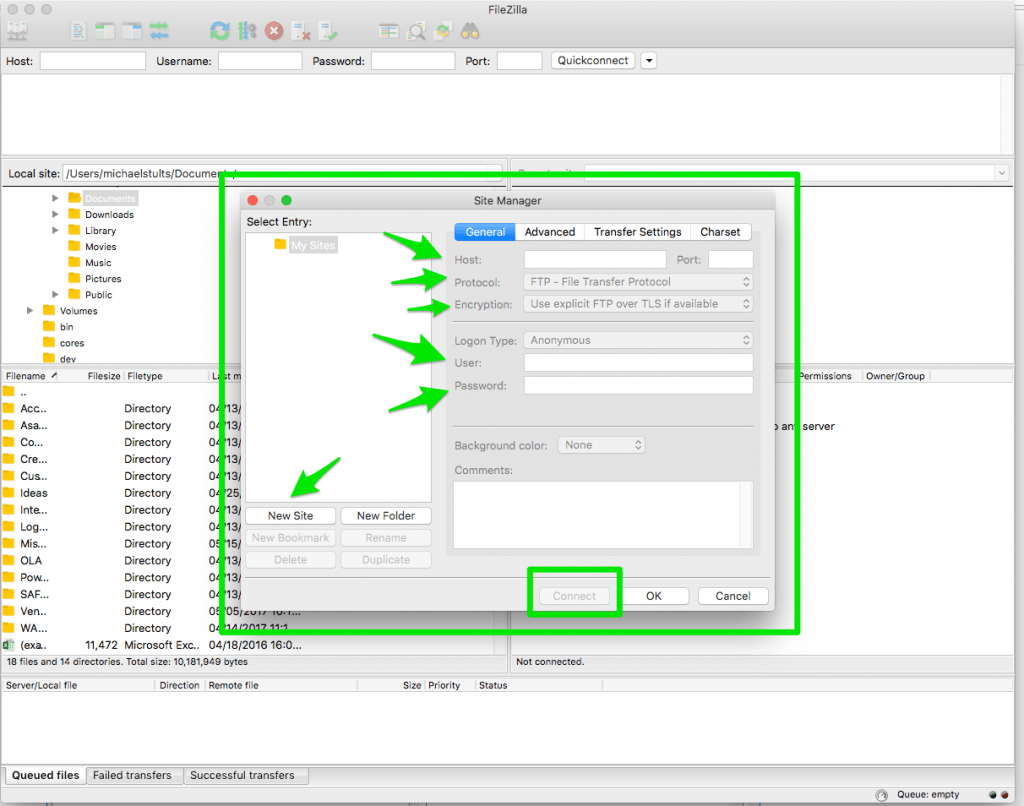Switch to the Failed transfers tab
Image resolution: width=1024 pixels, height=806 pixels.
tap(133, 775)
